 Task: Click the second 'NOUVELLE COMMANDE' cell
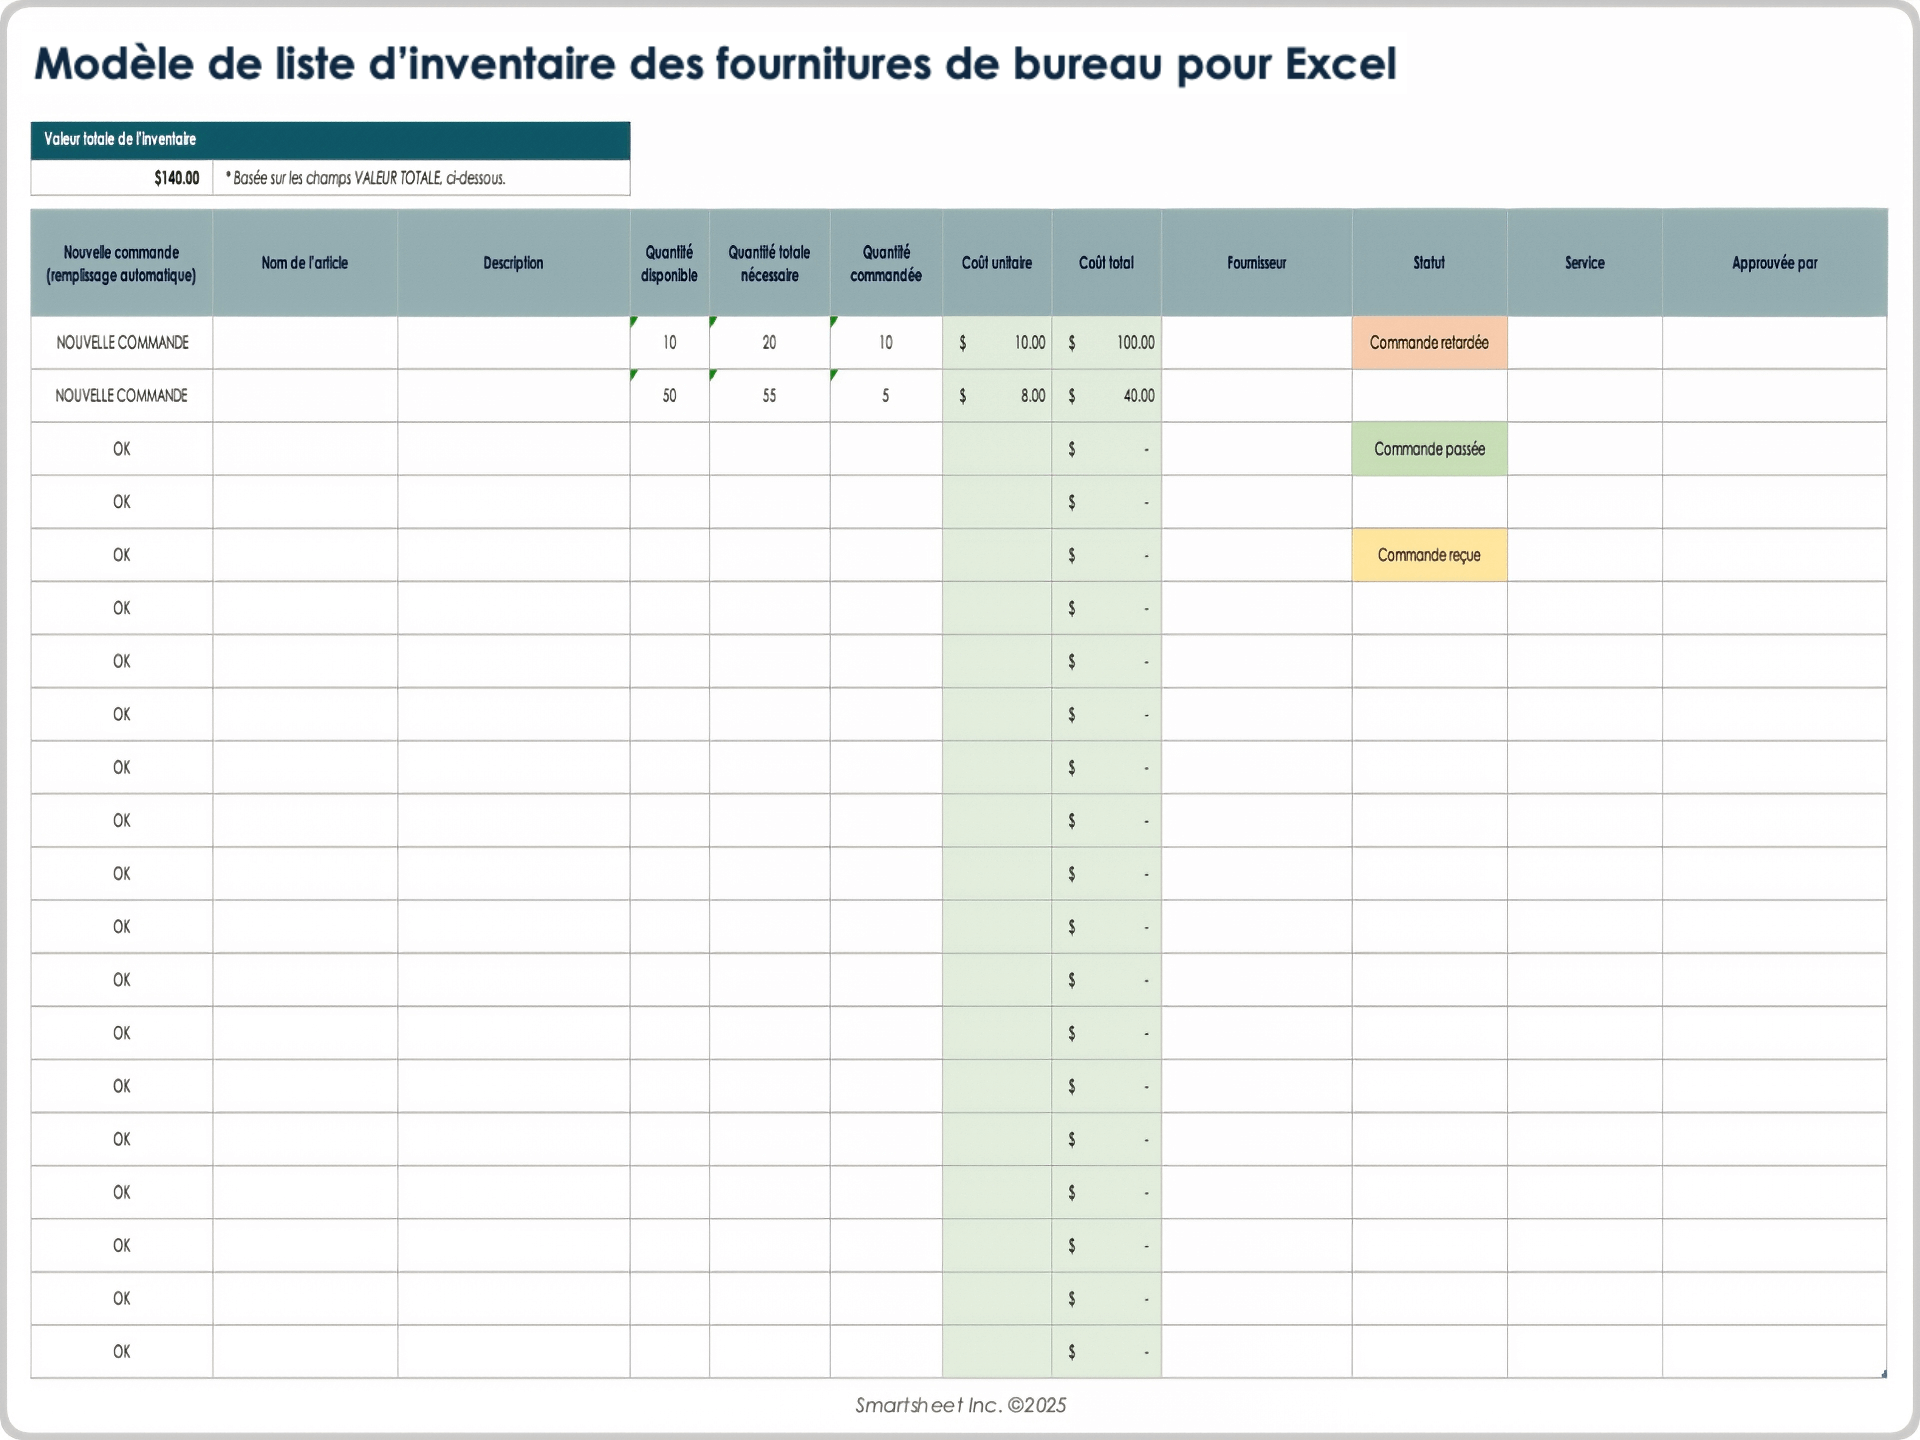click(122, 396)
